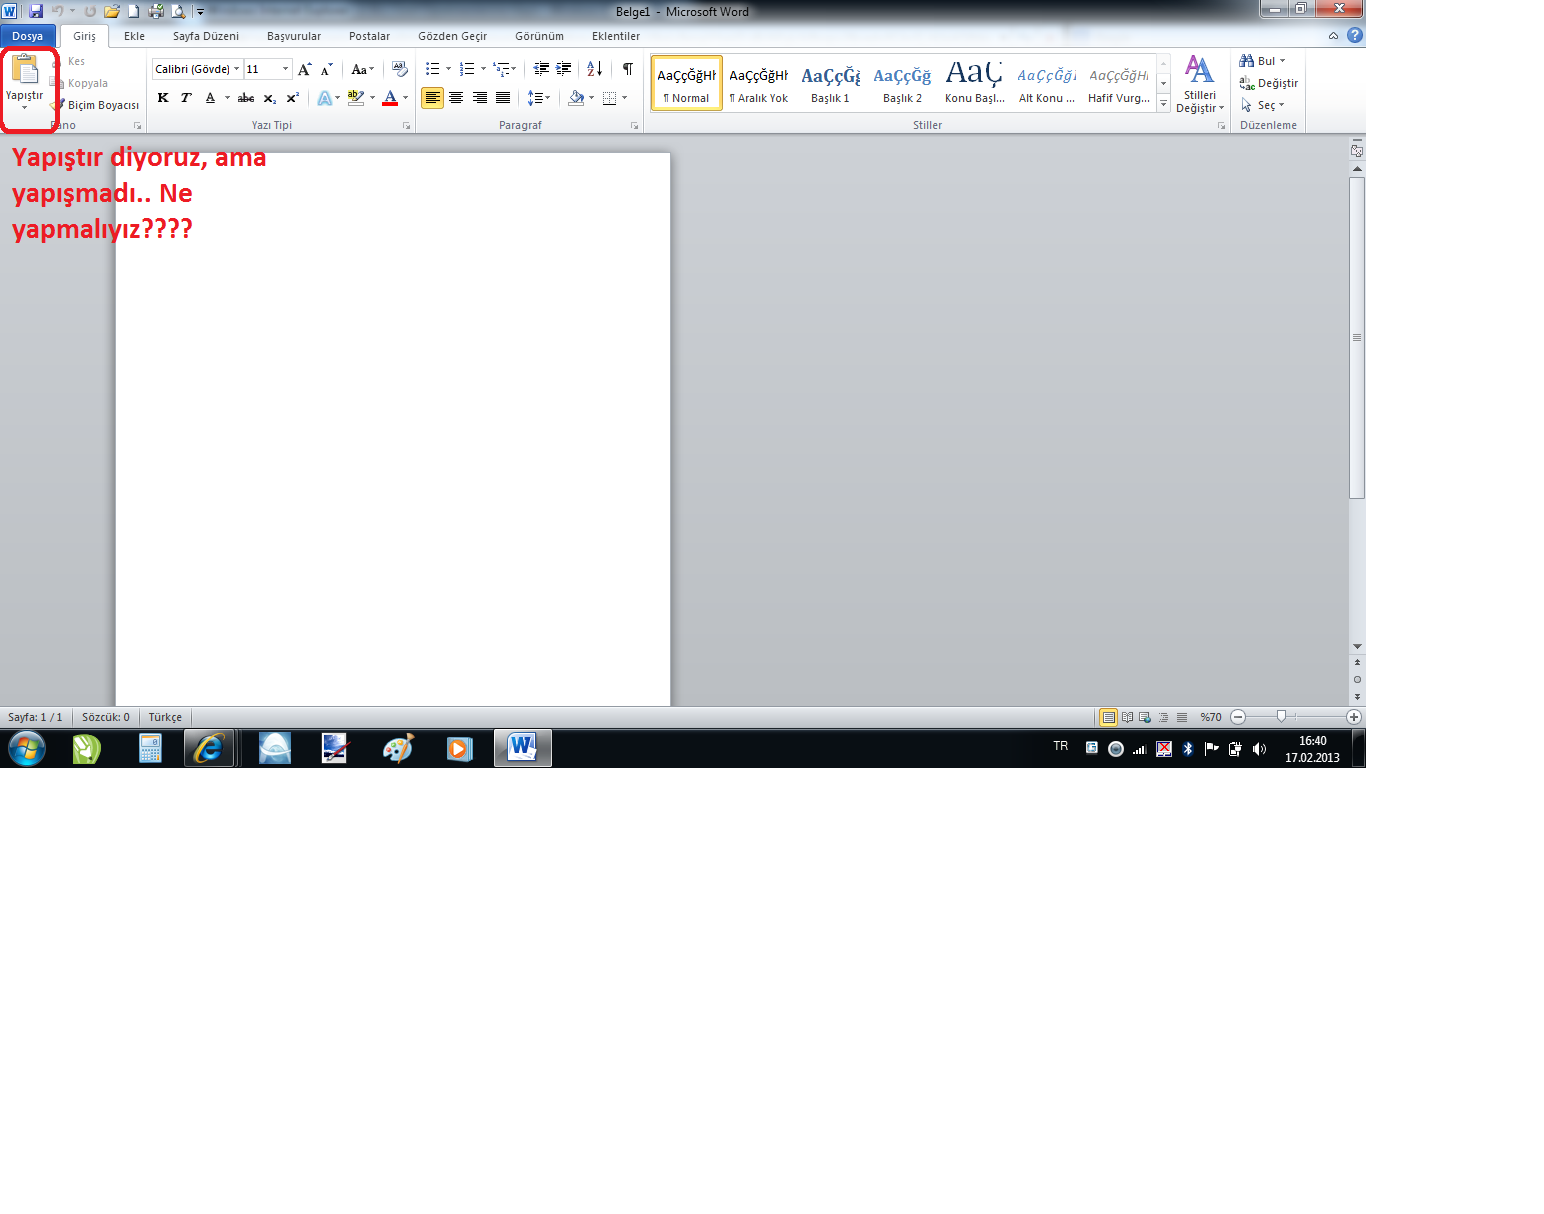The width and height of the screenshot is (1544, 1214).
Task: Open the Sayfa Düzeni tab
Action: point(205,36)
